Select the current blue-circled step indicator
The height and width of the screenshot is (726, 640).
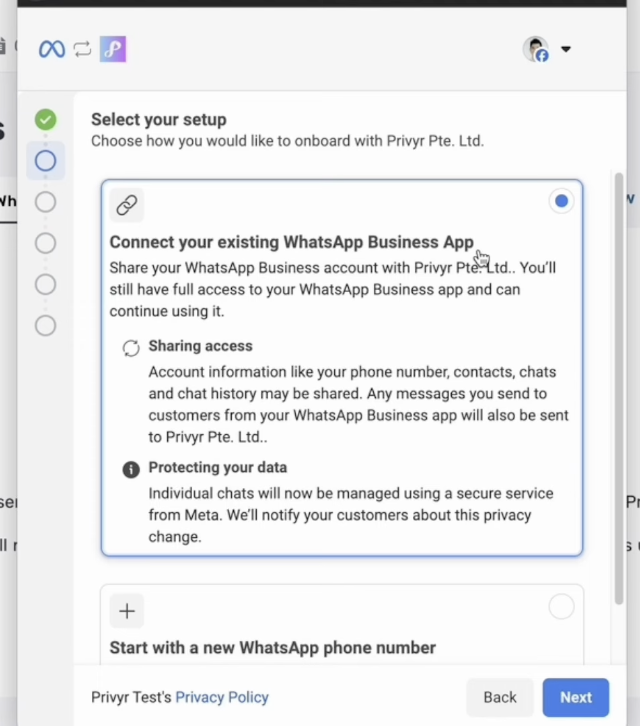45,161
